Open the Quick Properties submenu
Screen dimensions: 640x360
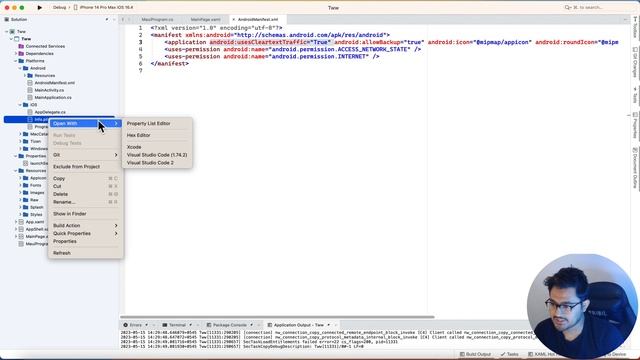pyautogui.click(x=85, y=233)
